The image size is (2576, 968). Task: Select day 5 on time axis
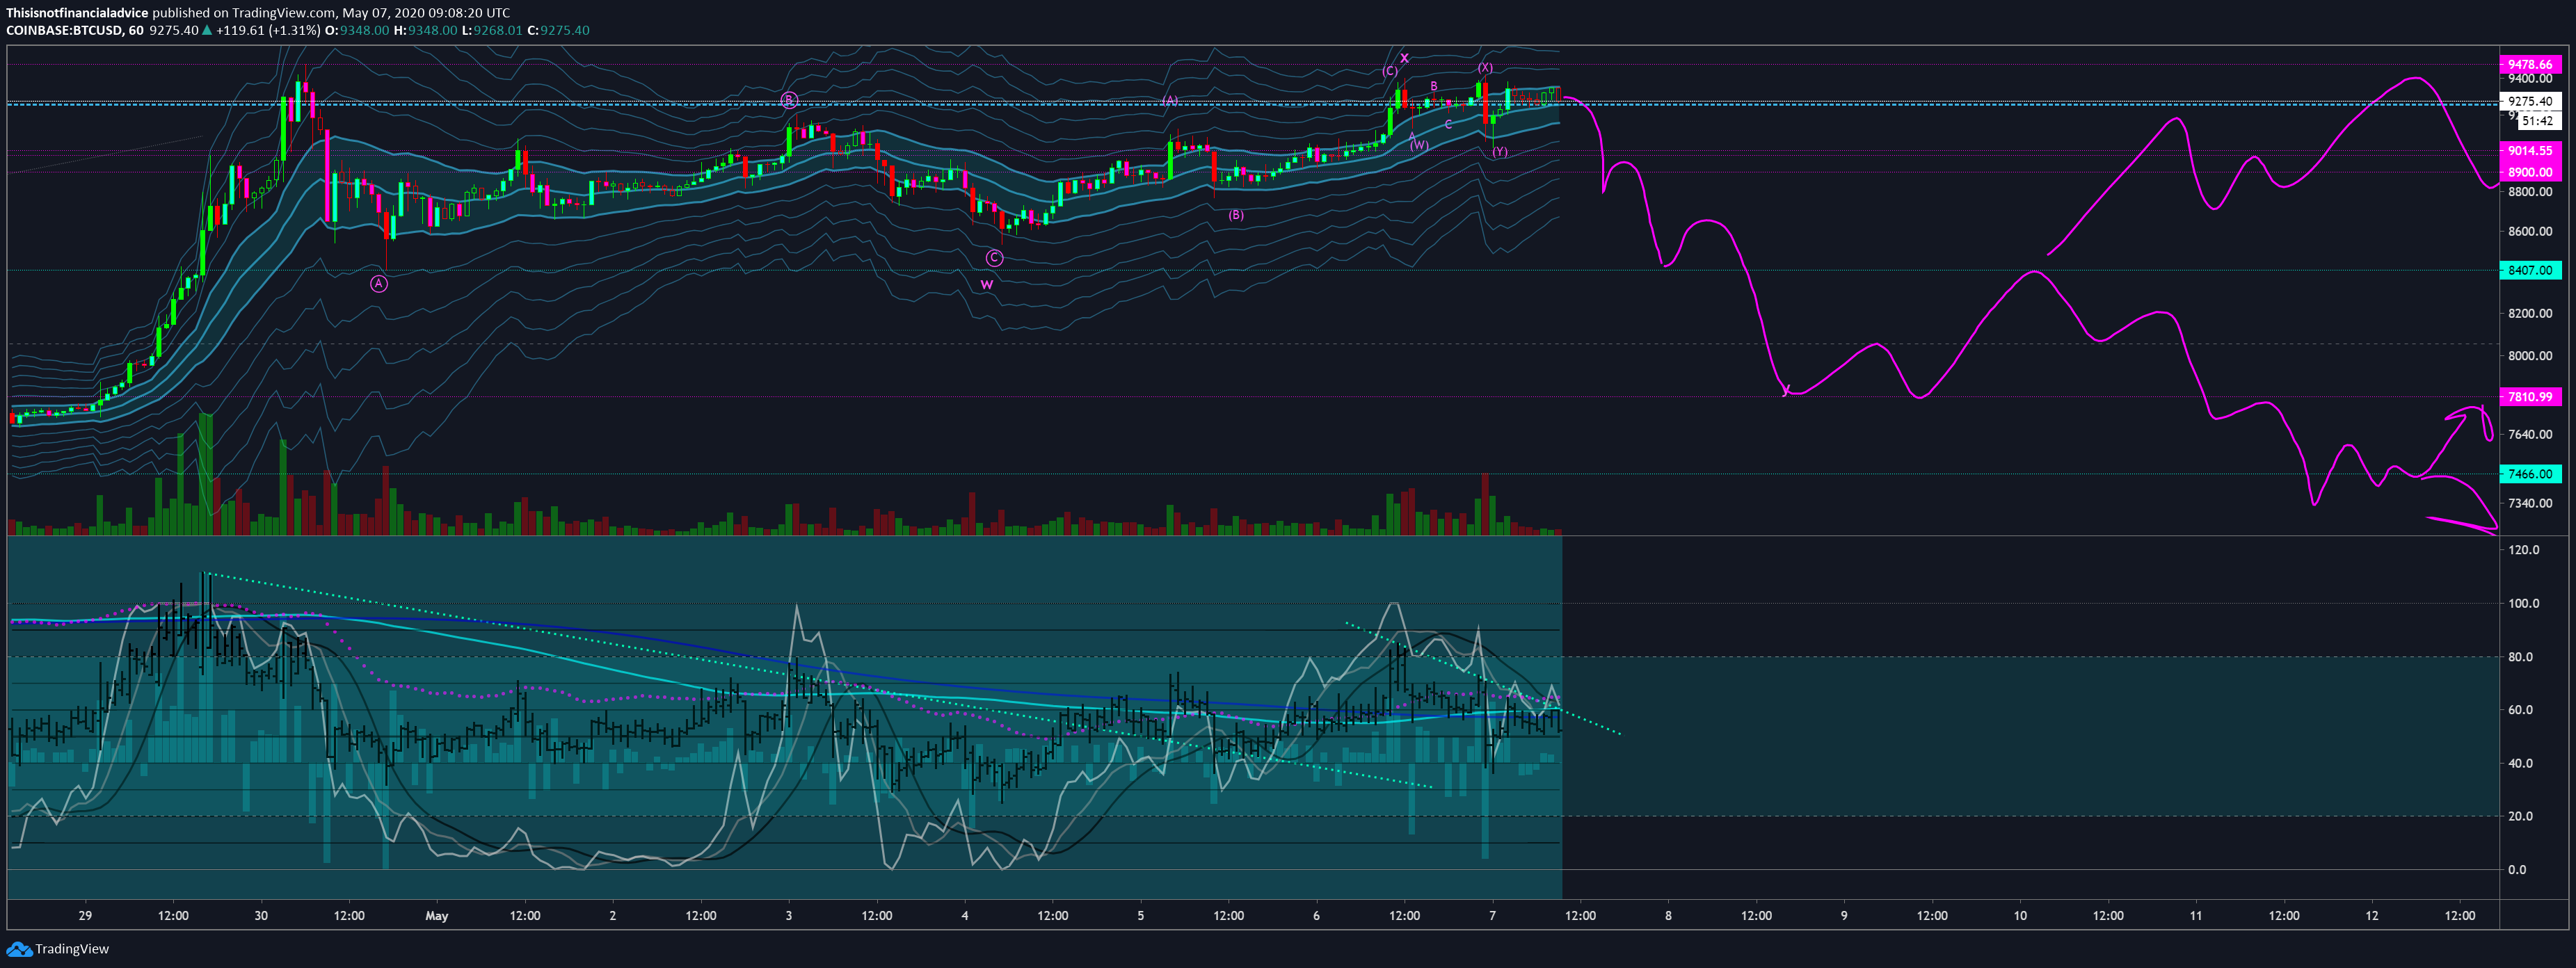[1140, 915]
